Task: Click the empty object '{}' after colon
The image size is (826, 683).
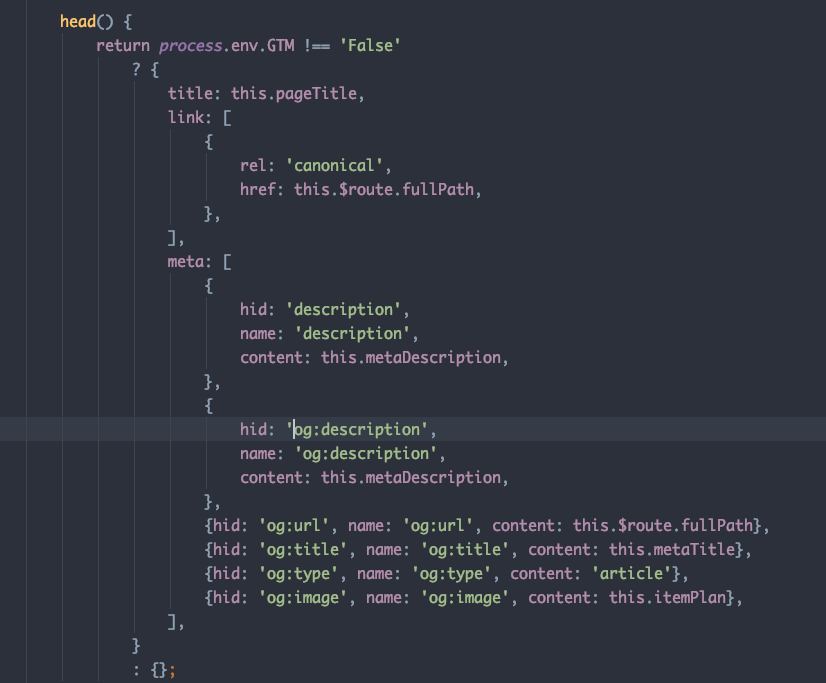Action: (159, 670)
